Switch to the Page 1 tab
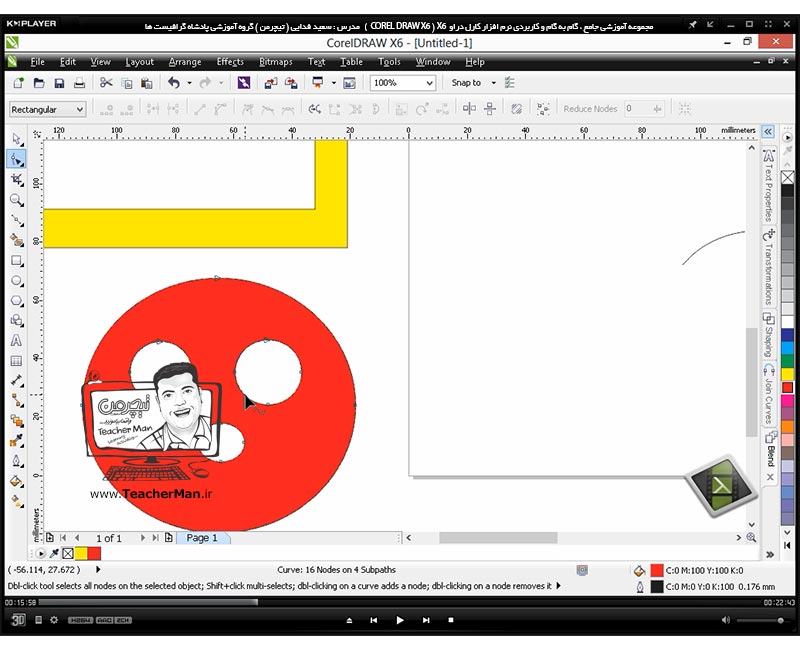Image resolution: width=800 pixels, height=650 pixels. 203,538
